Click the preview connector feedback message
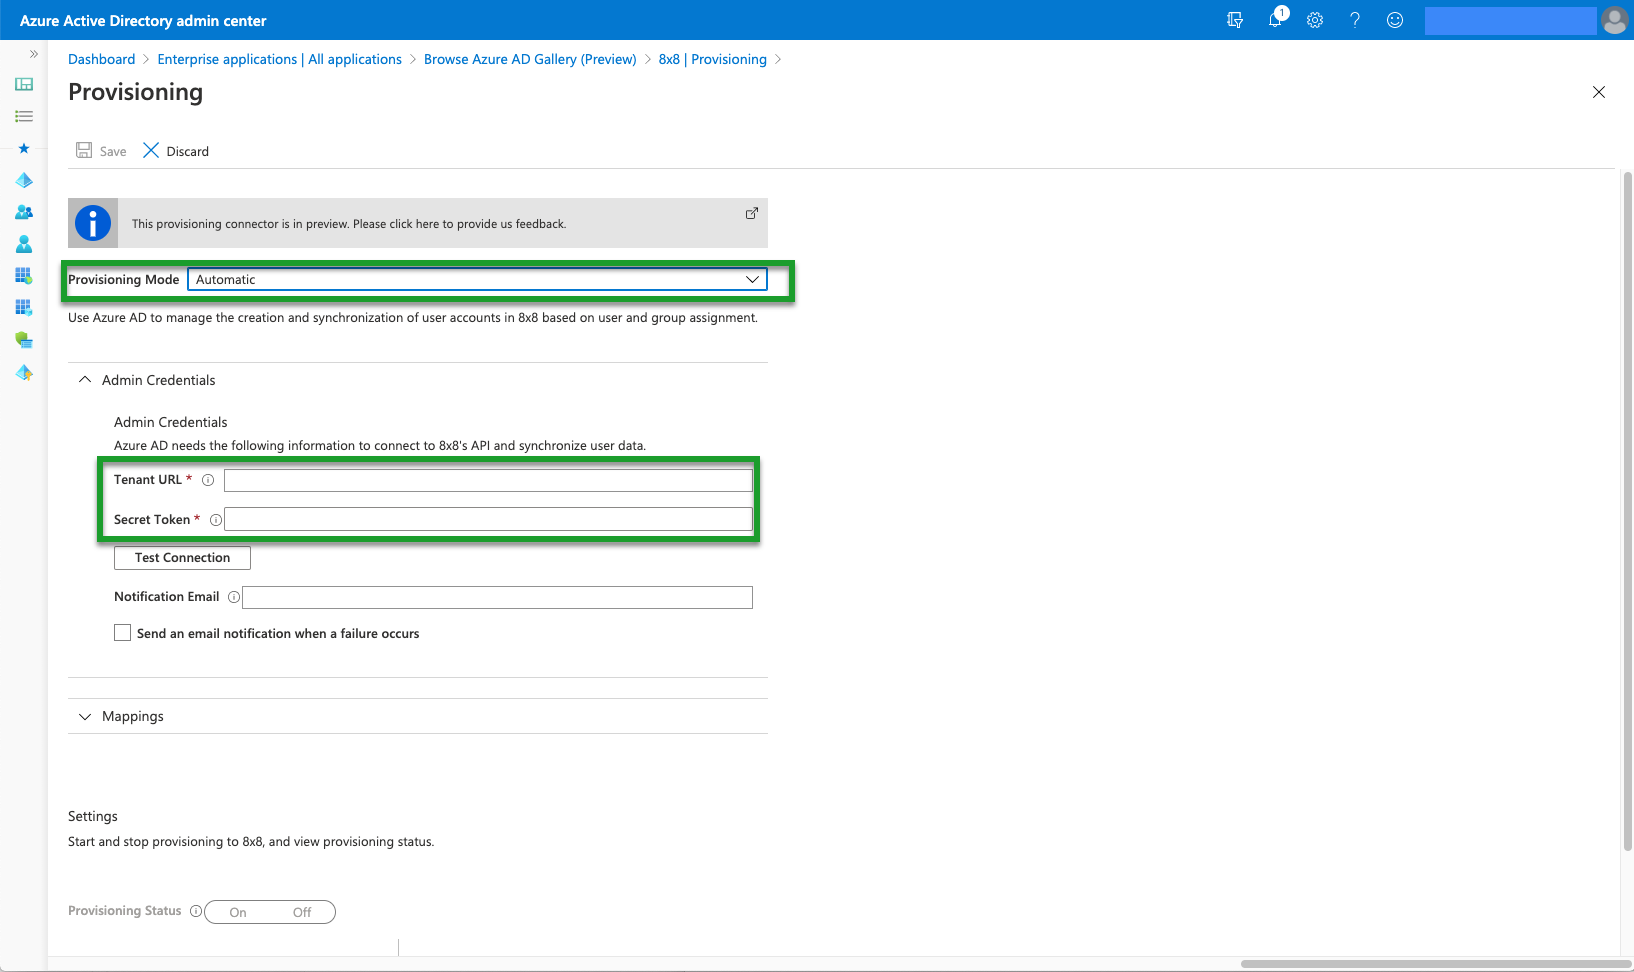The height and width of the screenshot is (972, 1634). (349, 224)
